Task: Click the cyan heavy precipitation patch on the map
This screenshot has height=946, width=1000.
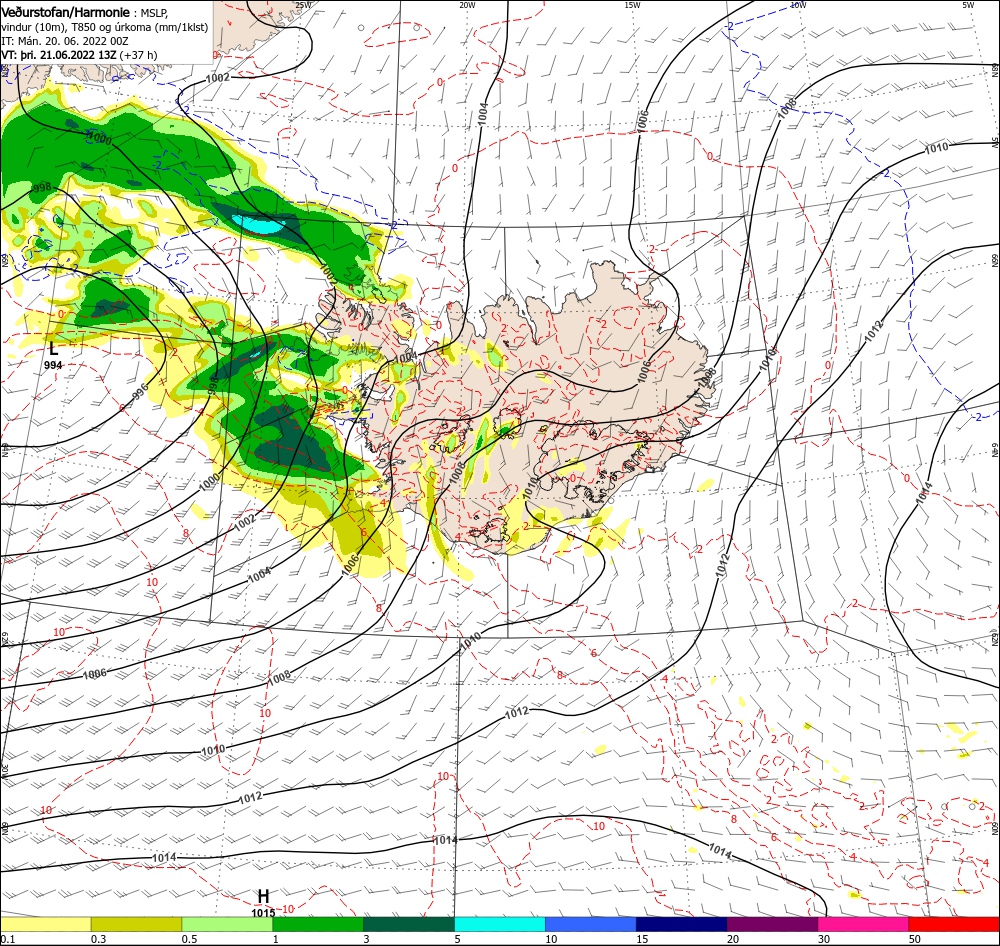Action: pos(257,223)
